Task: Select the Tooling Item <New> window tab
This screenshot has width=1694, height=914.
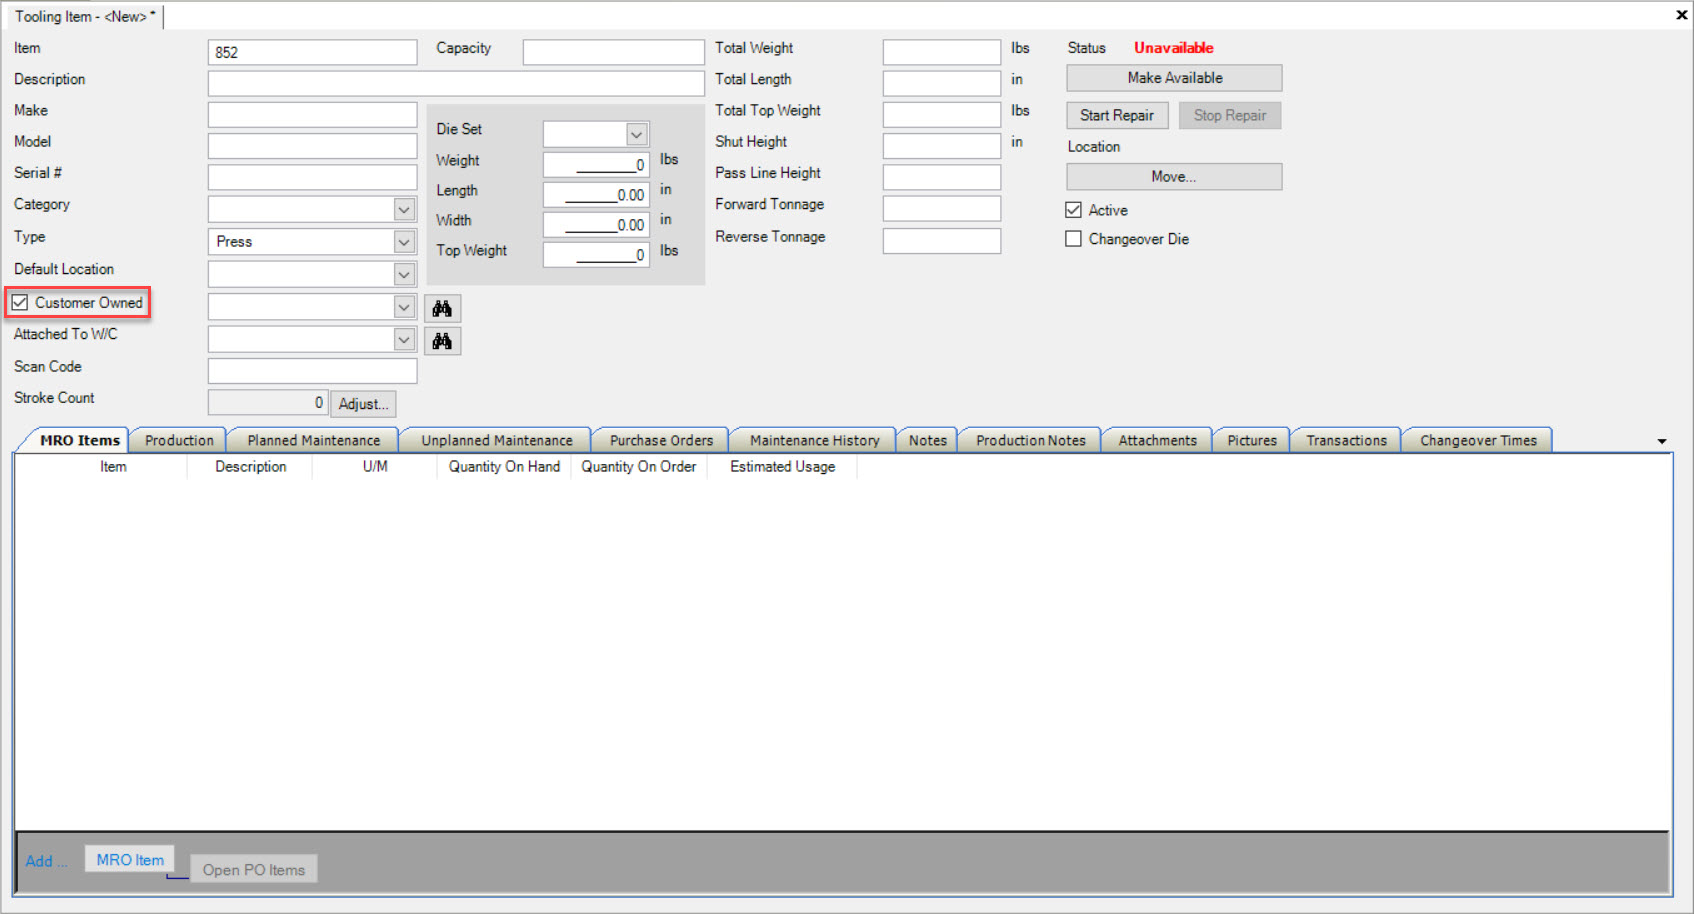Action: 85,16
